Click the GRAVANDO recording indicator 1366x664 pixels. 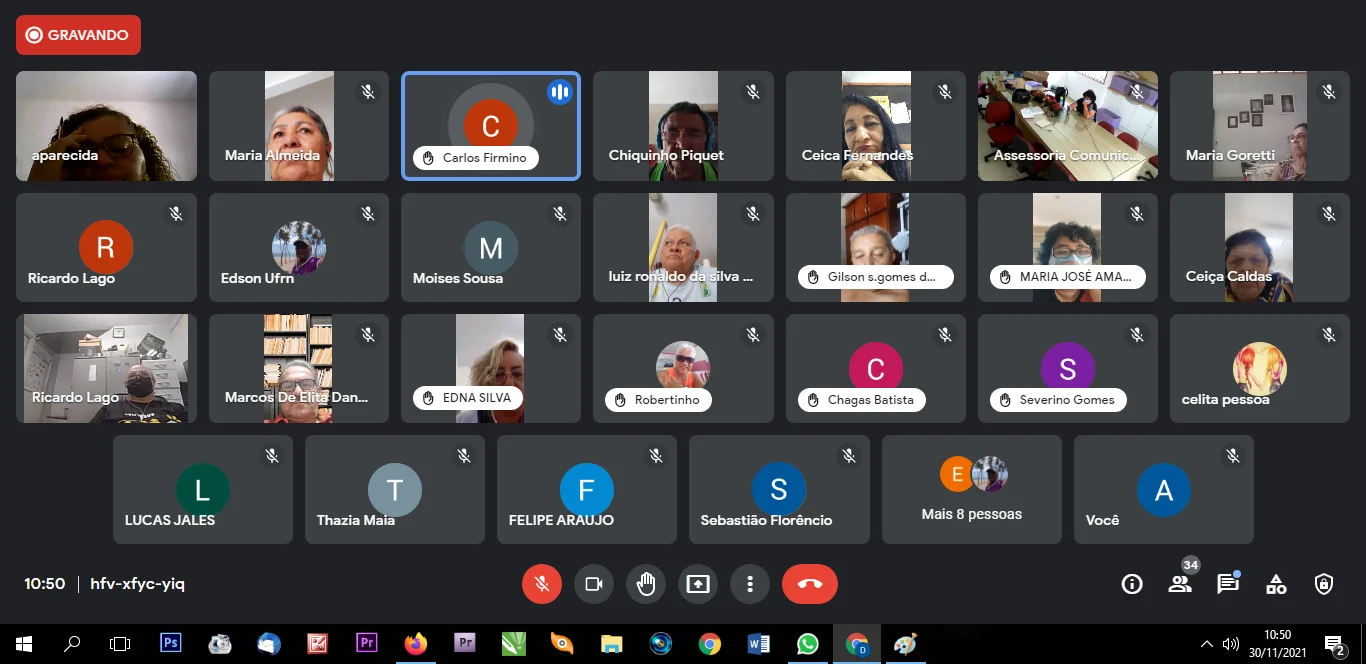[78, 35]
